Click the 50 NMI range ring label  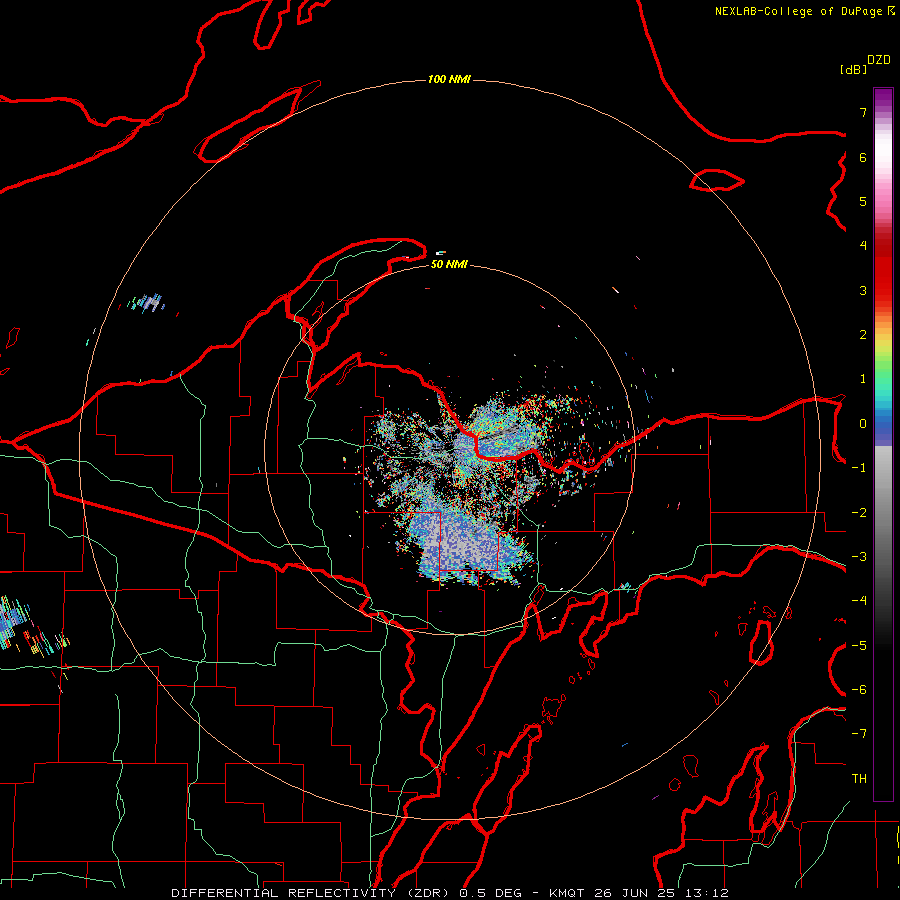coord(449,264)
